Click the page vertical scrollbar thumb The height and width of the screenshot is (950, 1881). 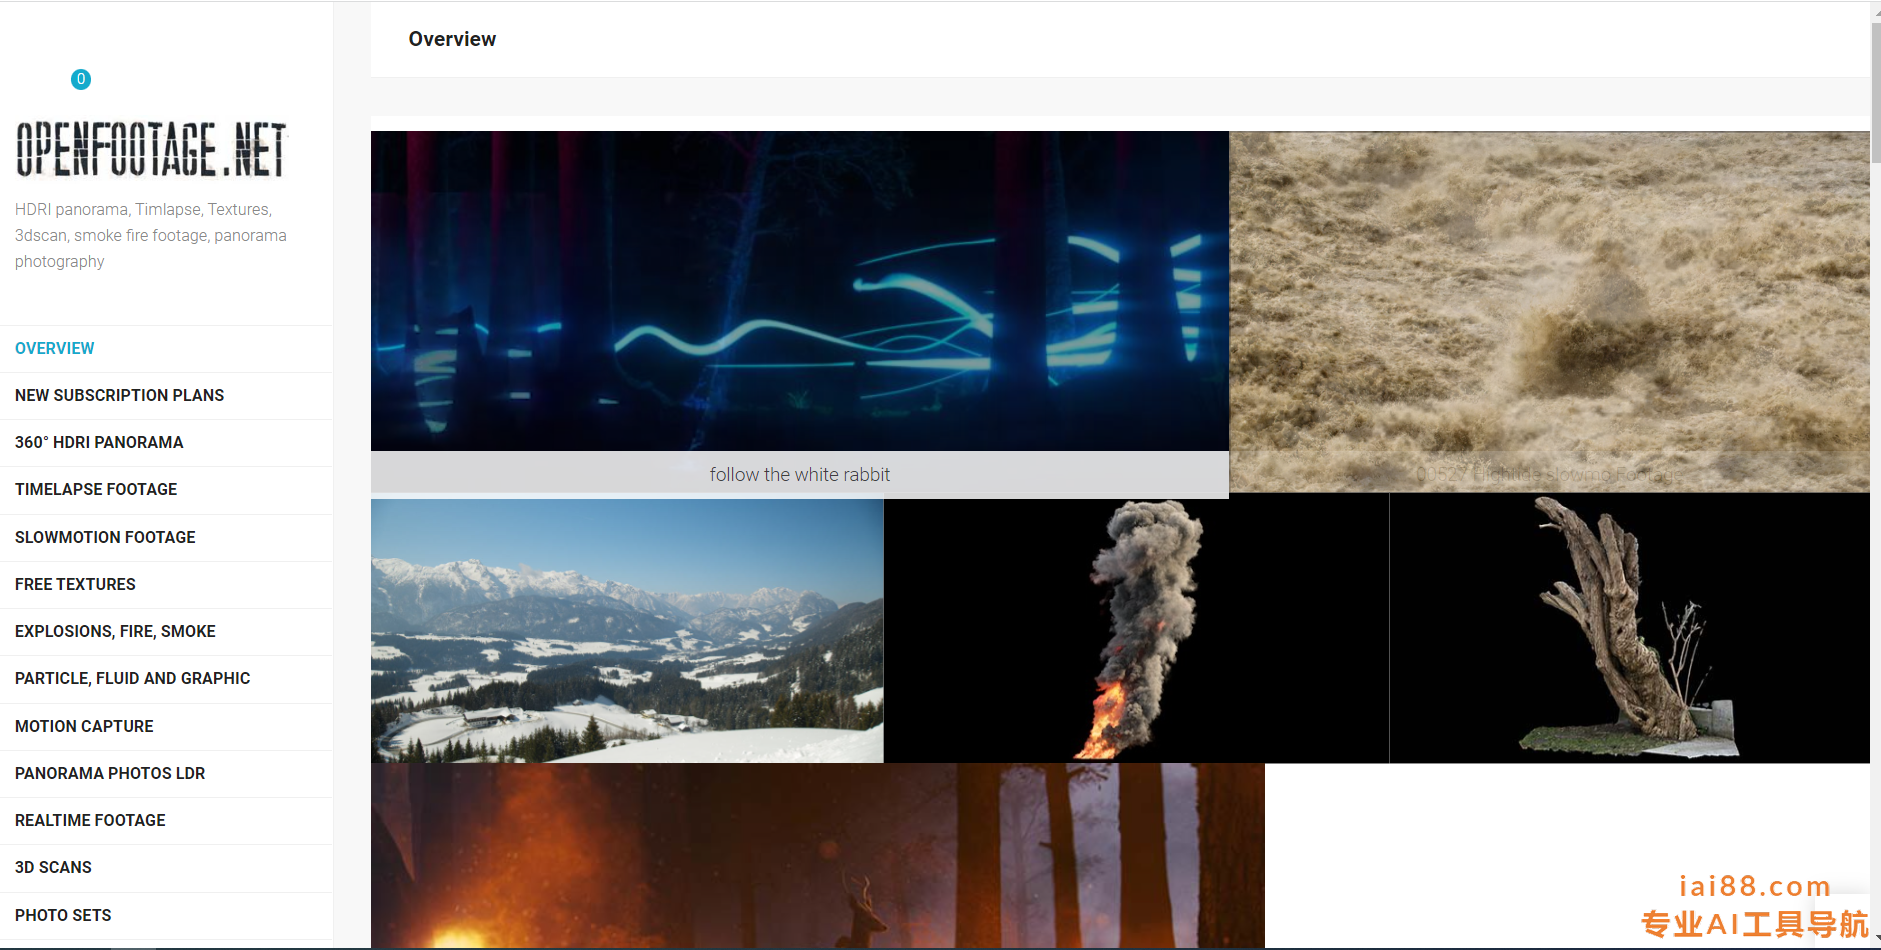click(x=1875, y=92)
